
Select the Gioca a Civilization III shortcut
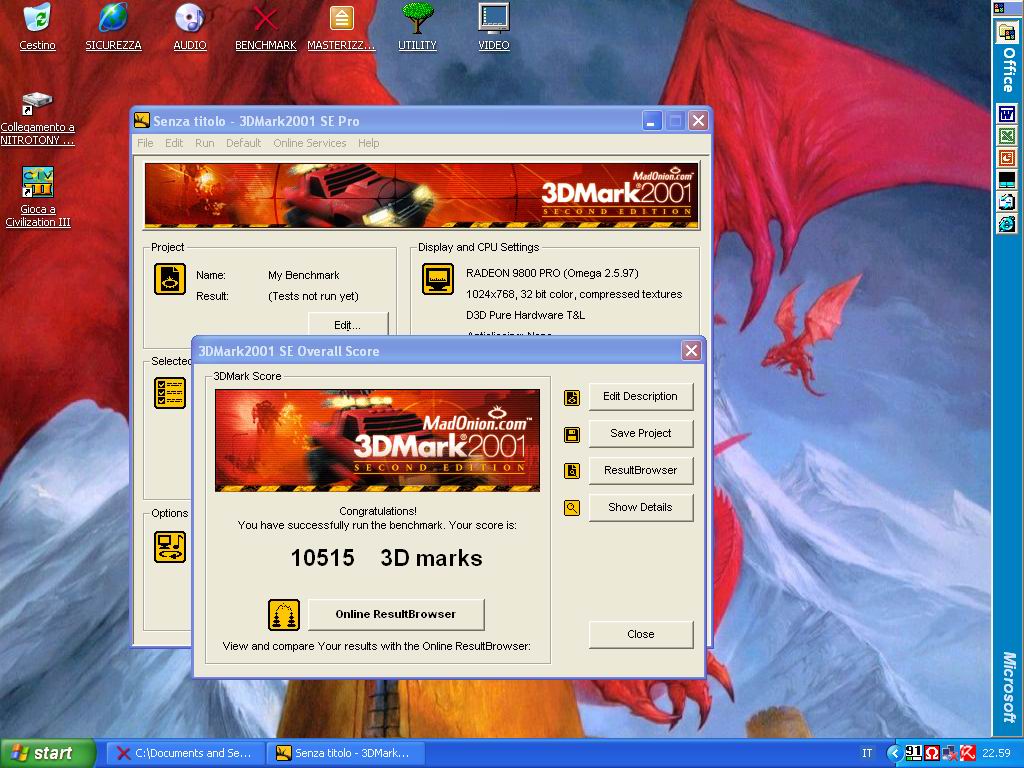(37, 197)
